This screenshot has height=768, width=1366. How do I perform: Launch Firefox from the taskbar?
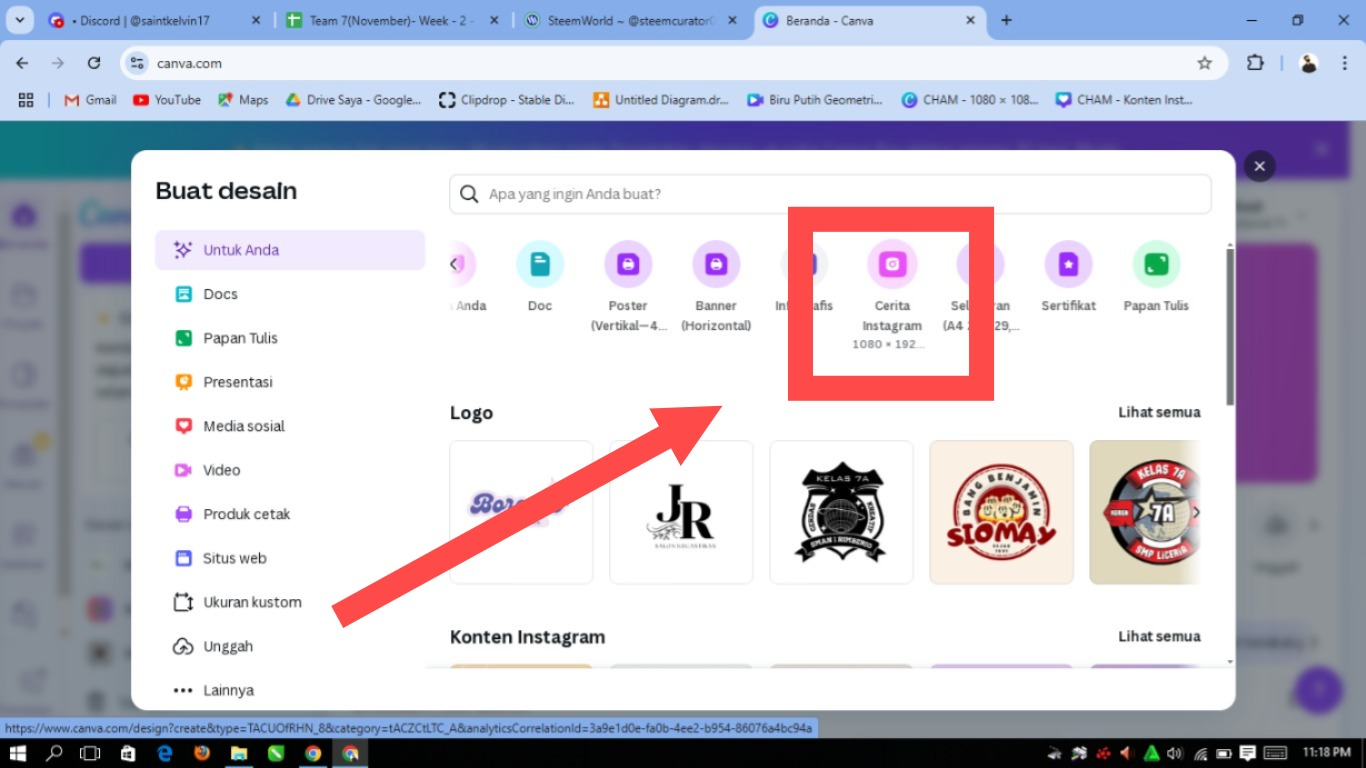click(x=201, y=753)
